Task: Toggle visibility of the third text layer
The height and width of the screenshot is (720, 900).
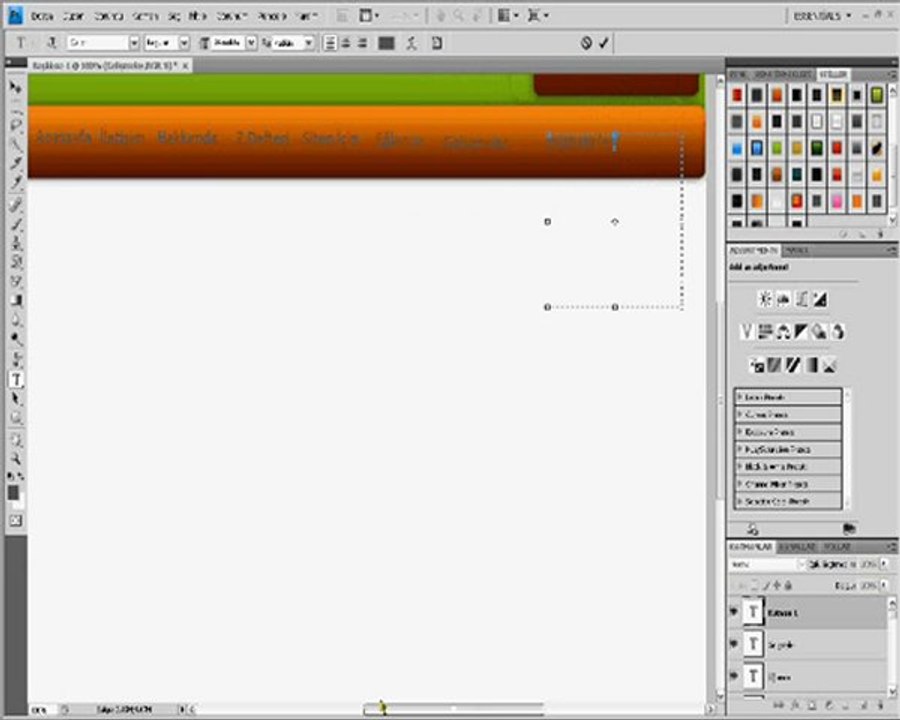Action: pyautogui.click(x=734, y=676)
